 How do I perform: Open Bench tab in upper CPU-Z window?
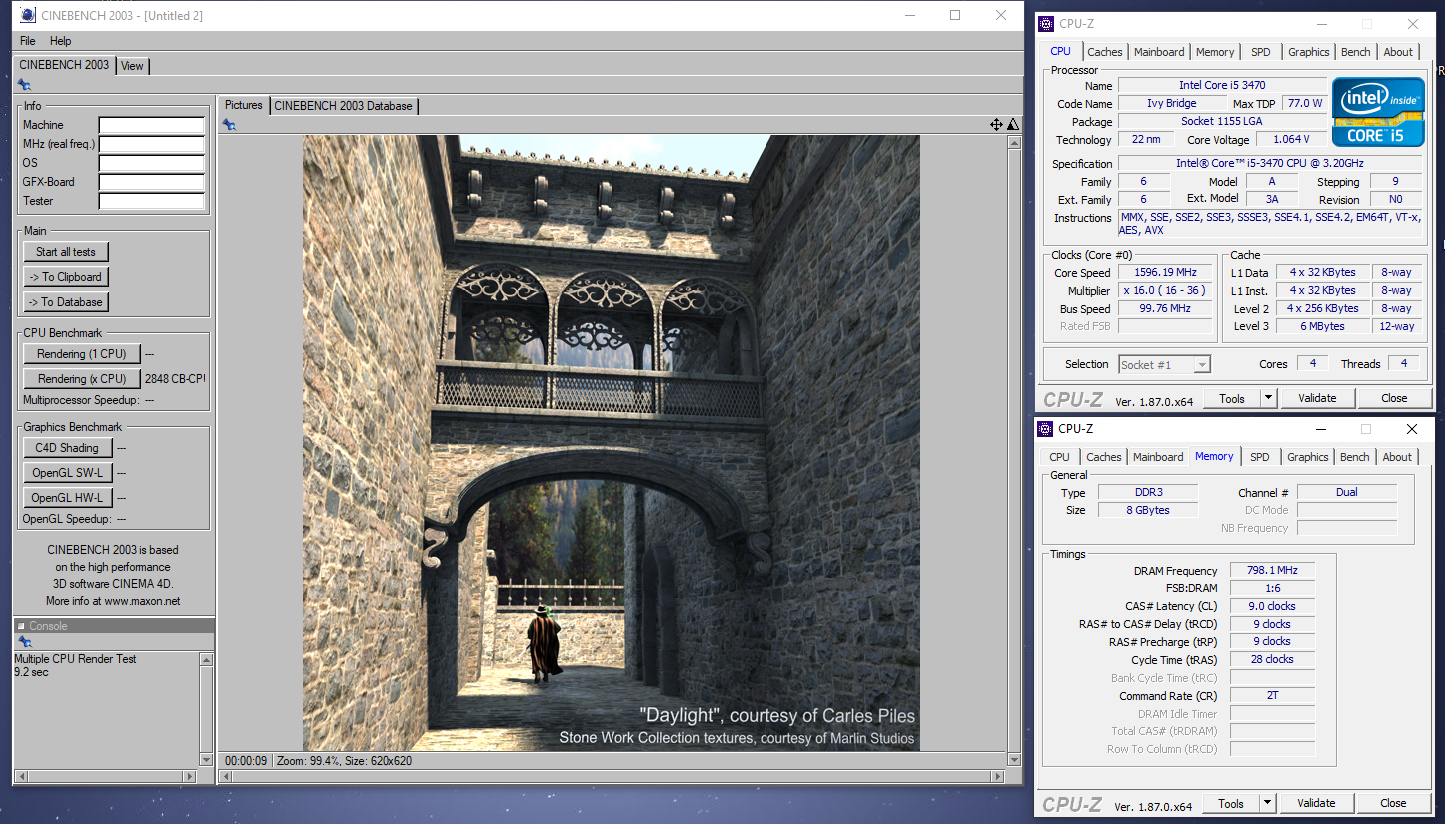[x=1356, y=52]
